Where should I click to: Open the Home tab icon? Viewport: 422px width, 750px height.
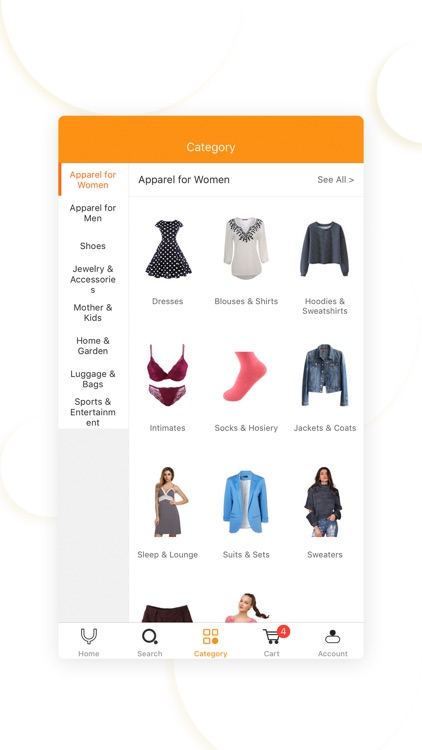pos(89,637)
